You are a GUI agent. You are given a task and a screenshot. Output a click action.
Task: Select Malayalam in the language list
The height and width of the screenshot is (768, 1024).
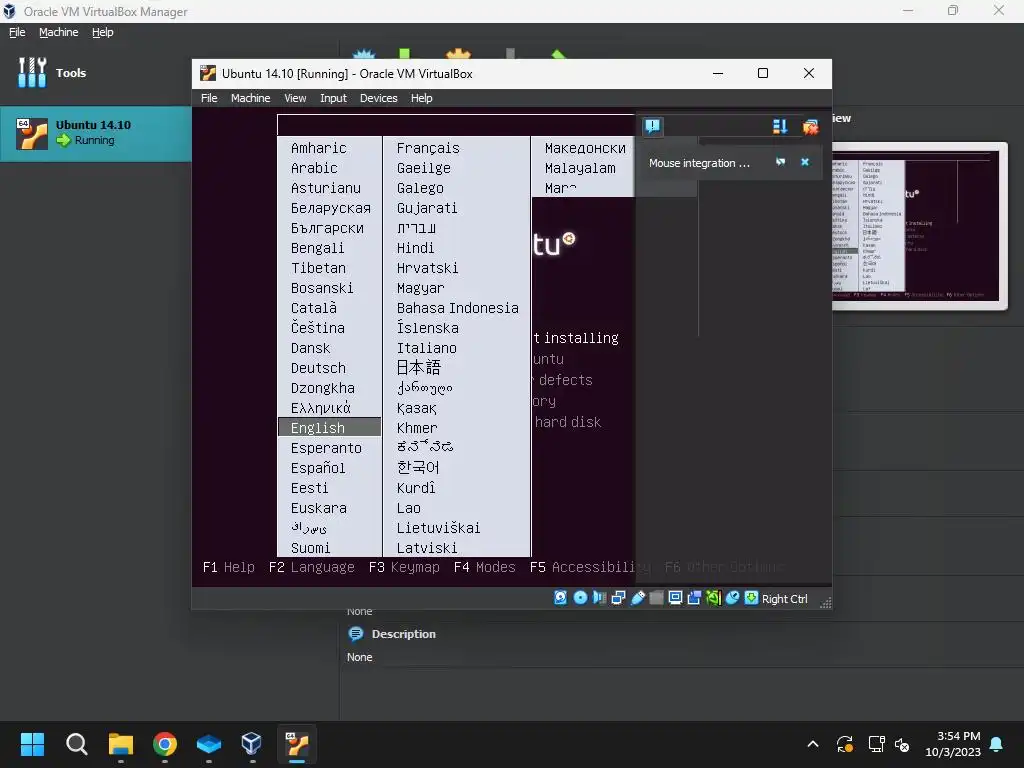click(580, 168)
